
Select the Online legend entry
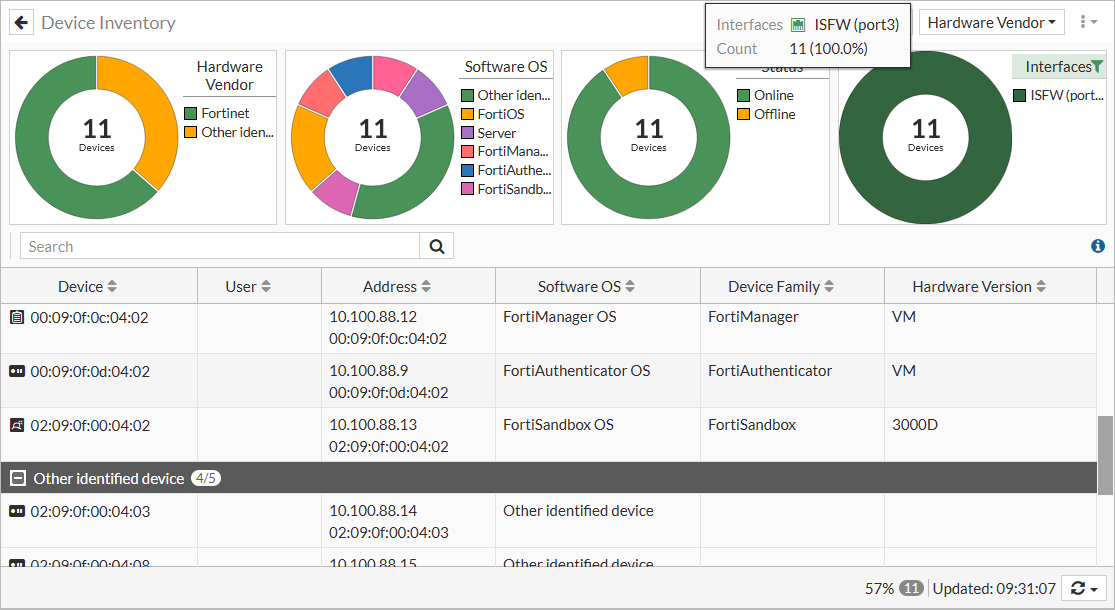pyautogui.click(x=773, y=95)
